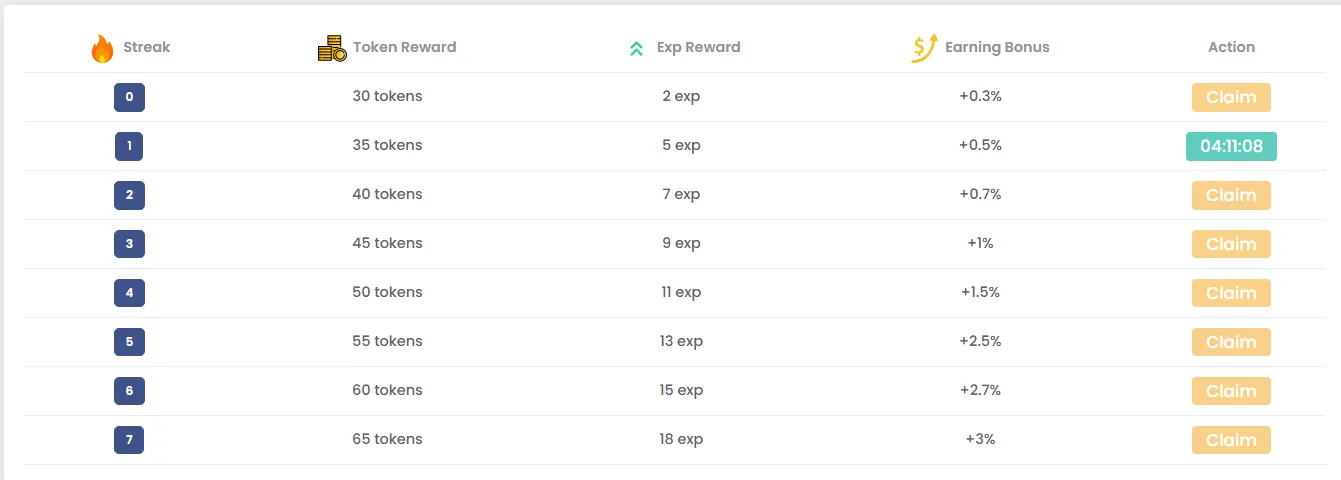Viewport: 1341px width, 480px height.
Task: Click the '+0.3%' earning bonus
Action: [x=980, y=97]
